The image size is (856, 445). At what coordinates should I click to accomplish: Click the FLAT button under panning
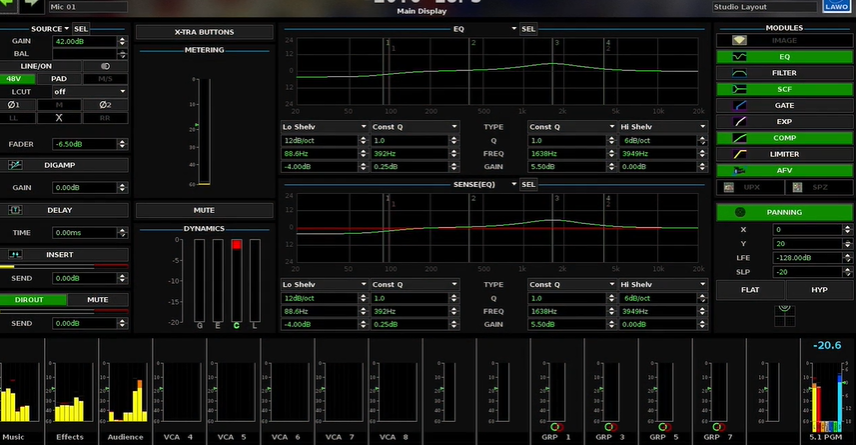point(749,290)
